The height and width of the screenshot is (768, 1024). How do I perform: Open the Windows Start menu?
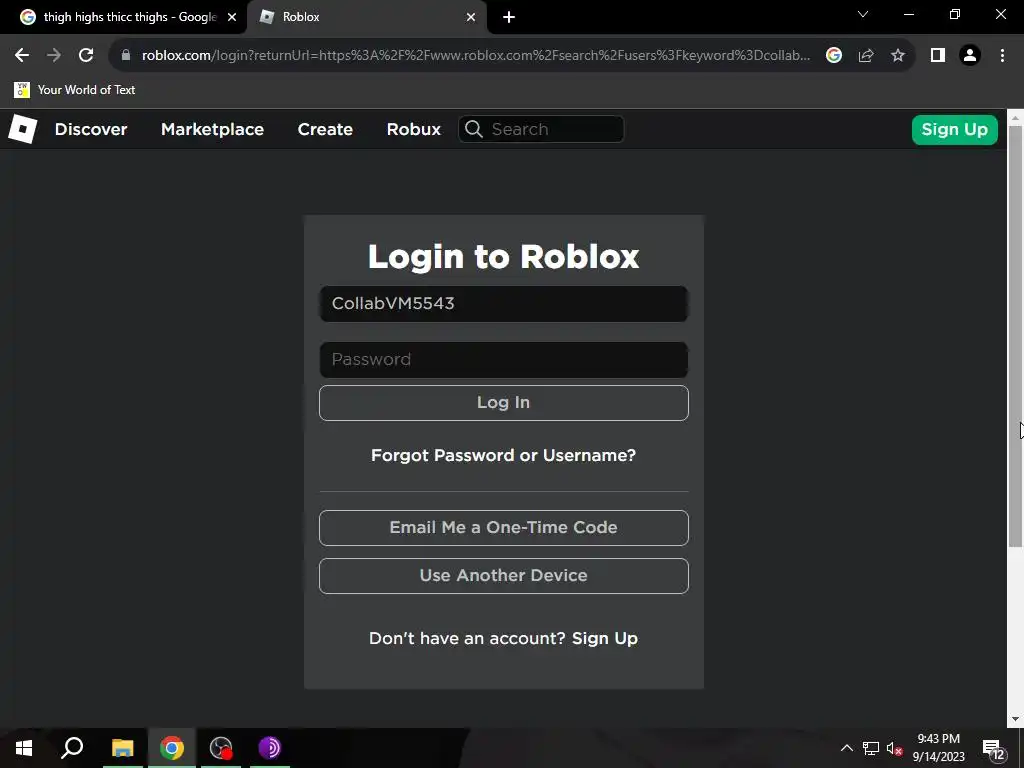[24, 748]
